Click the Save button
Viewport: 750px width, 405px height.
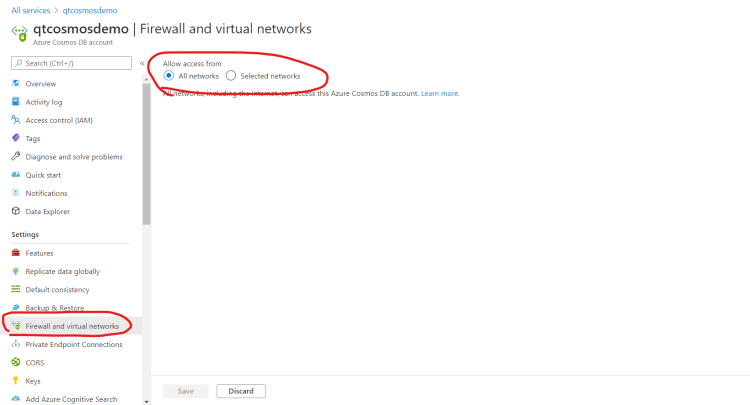pos(186,391)
